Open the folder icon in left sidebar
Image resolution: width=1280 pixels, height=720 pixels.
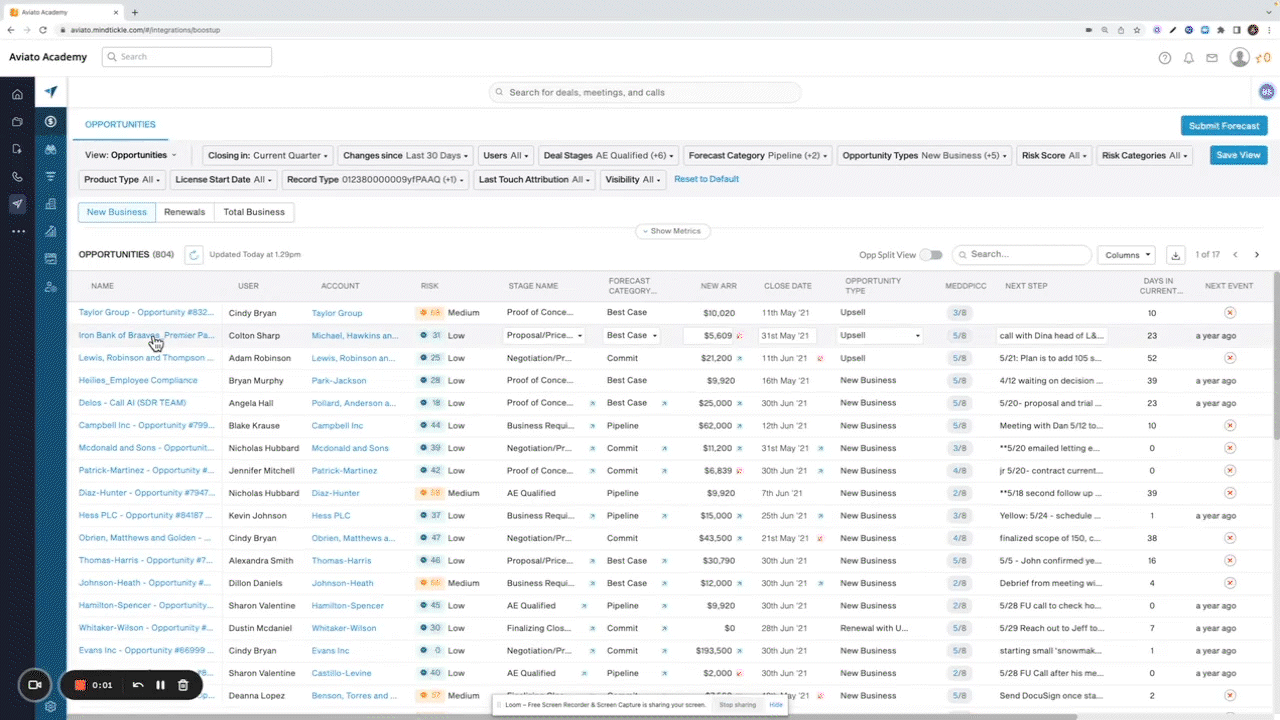point(17,122)
